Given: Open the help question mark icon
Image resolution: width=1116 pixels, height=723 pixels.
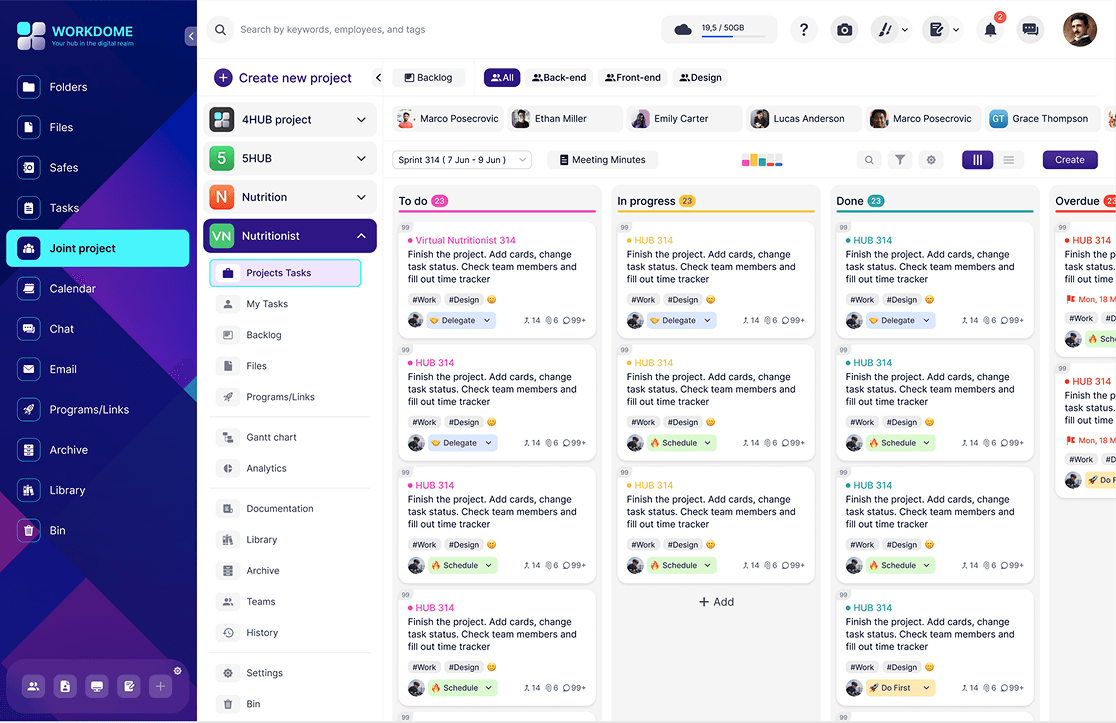Looking at the screenshot, I should (804, 30).
